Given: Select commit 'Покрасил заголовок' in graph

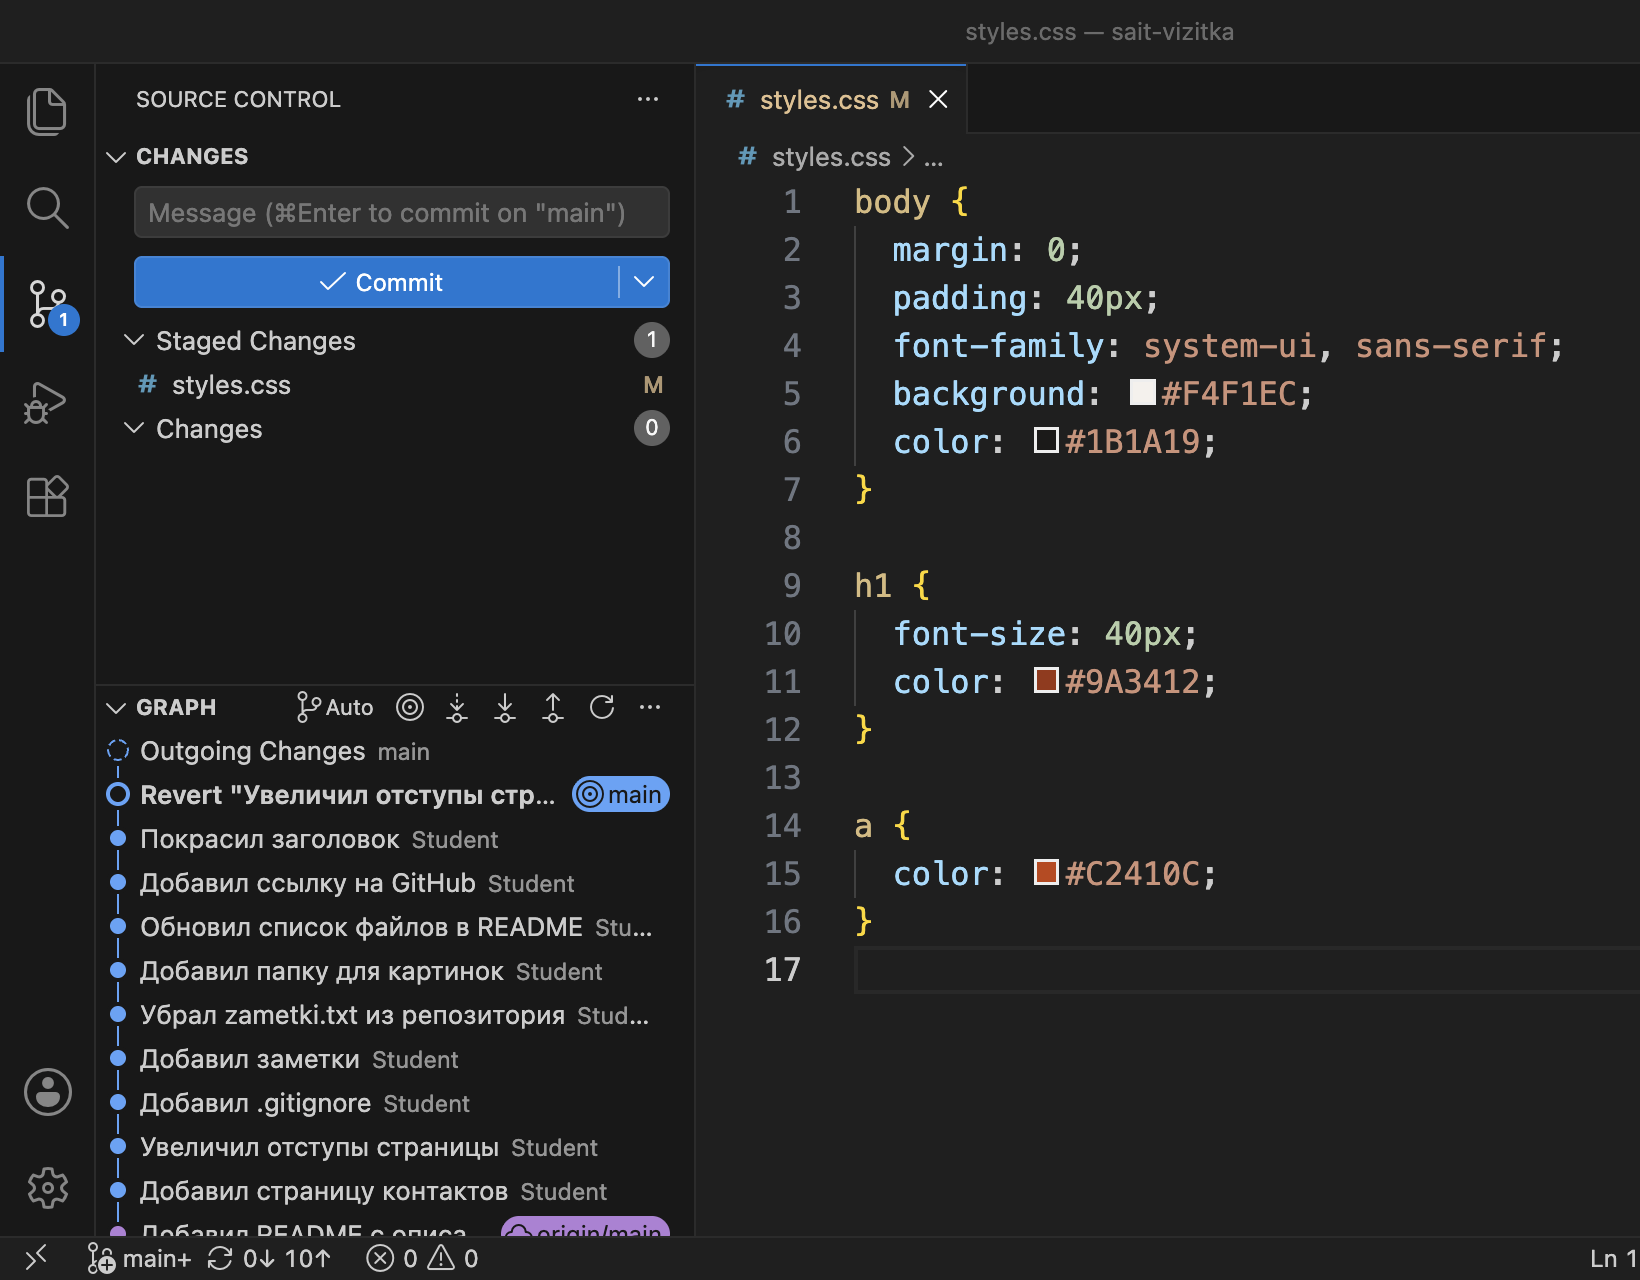Looking at the screenshot, I should coord(395,839).
